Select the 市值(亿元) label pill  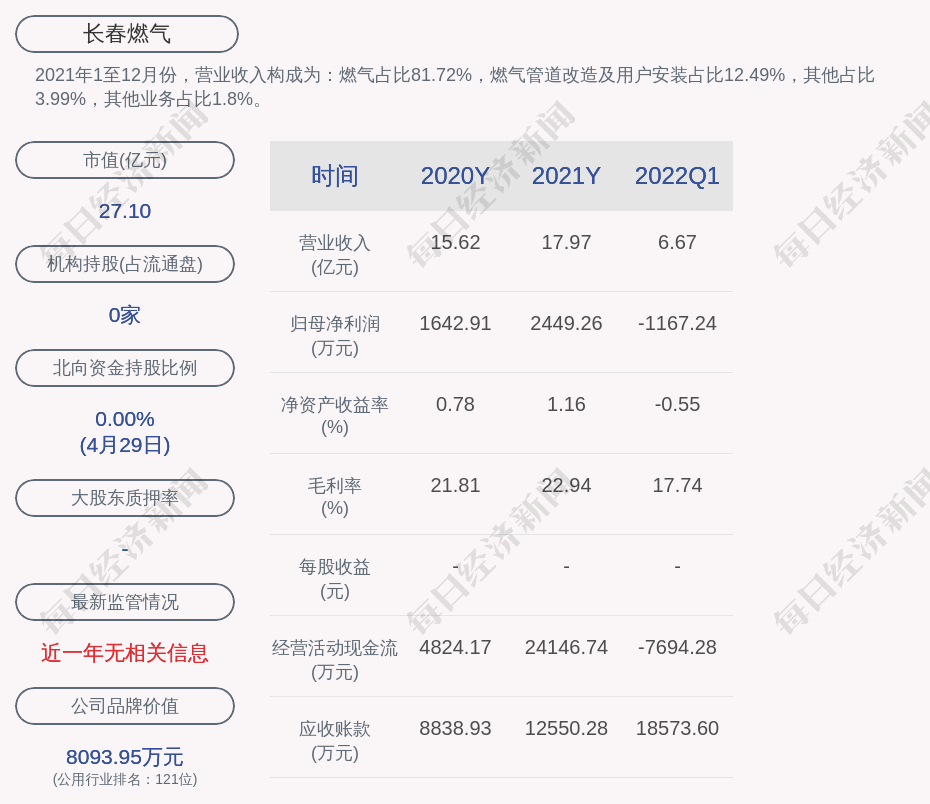click(125, 160)
